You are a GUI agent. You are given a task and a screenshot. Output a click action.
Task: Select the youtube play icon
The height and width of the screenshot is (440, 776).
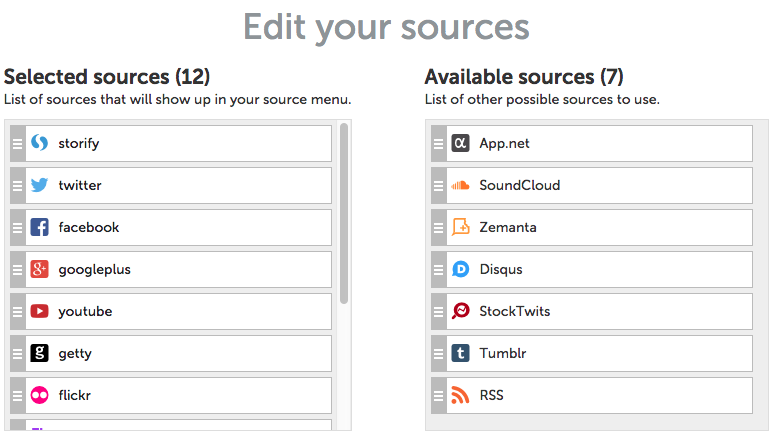[x=40, y=311]
